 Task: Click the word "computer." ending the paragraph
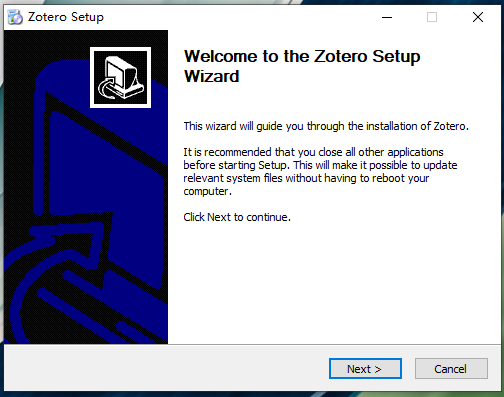[207, 191]
